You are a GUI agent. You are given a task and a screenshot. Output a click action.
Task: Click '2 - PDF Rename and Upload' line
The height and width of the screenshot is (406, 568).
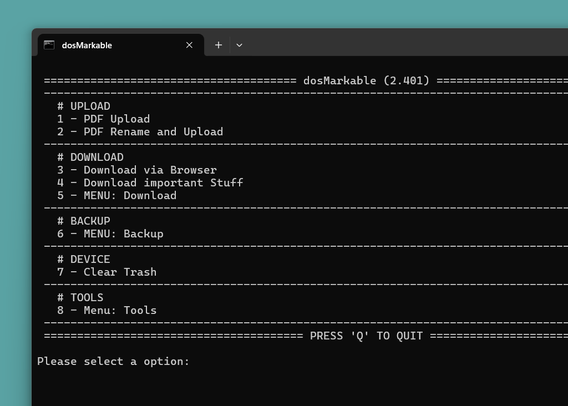tap(140, 131)
